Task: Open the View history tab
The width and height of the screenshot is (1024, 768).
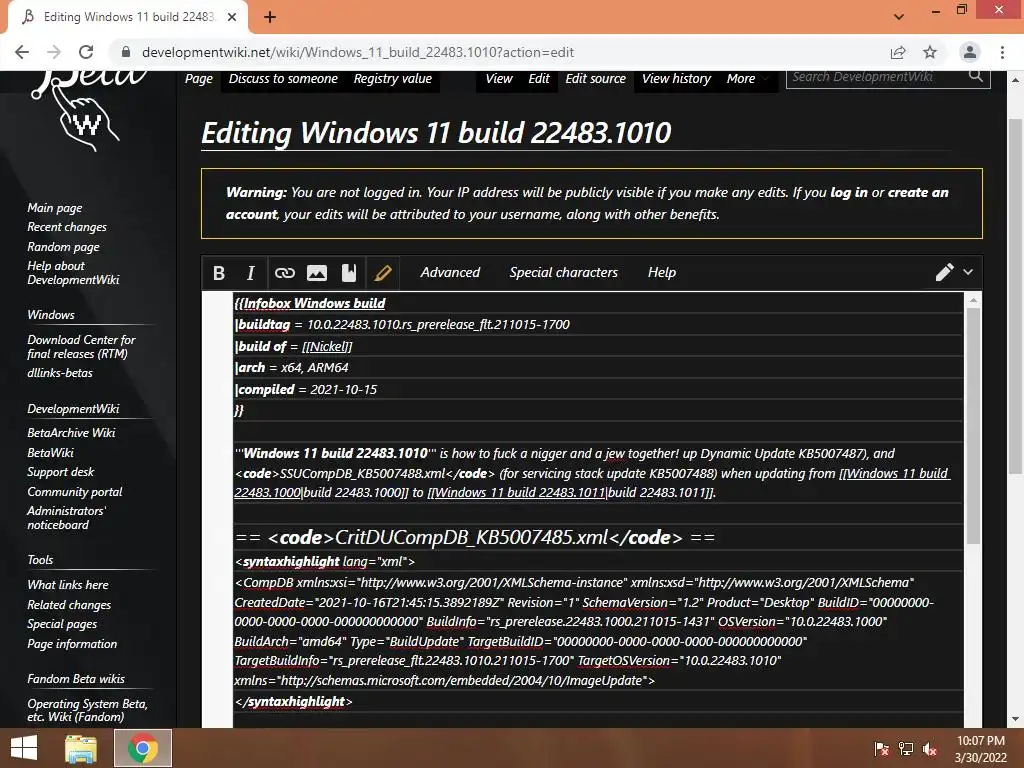Action: (677, 78)
